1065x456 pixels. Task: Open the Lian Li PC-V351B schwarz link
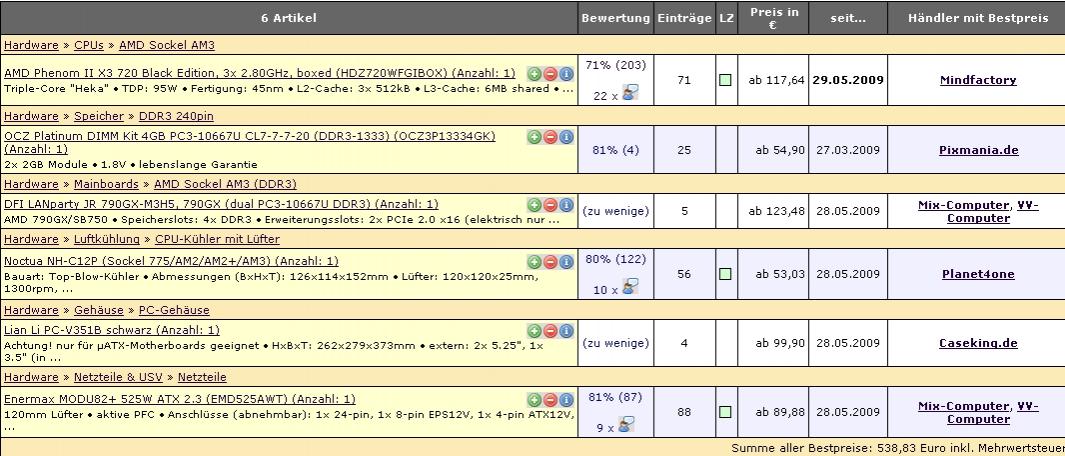coord(111,331)
